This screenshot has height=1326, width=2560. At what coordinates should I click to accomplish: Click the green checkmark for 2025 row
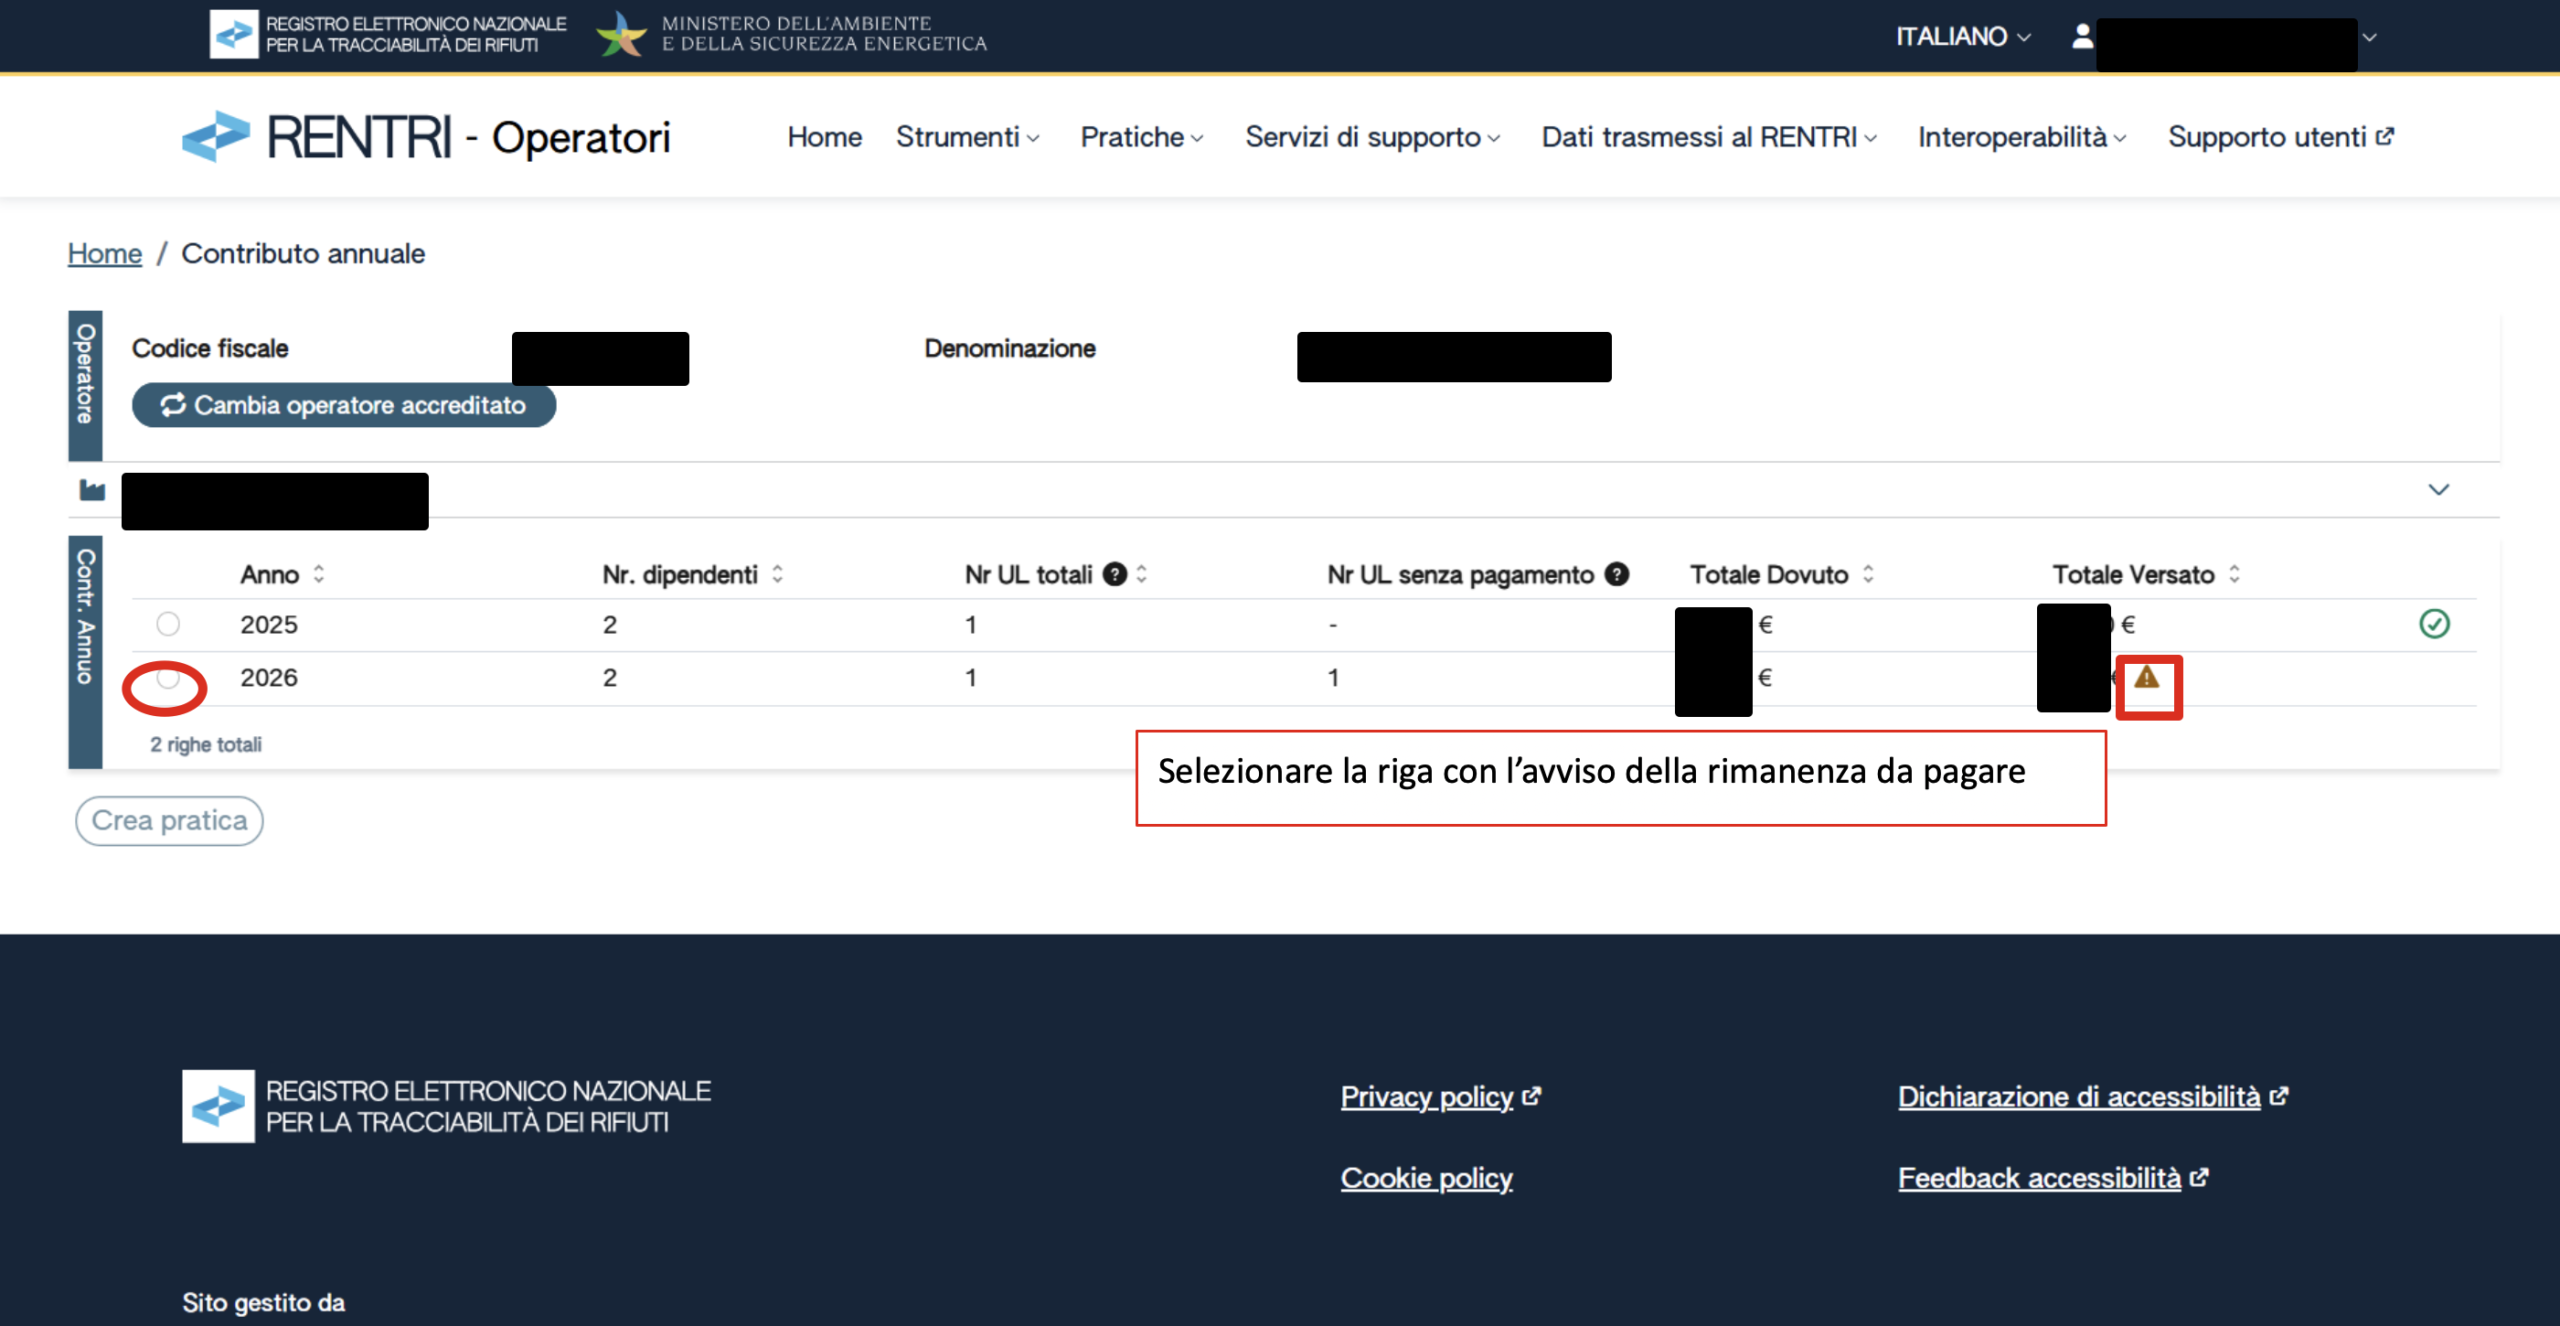(x=2434, y=624)
